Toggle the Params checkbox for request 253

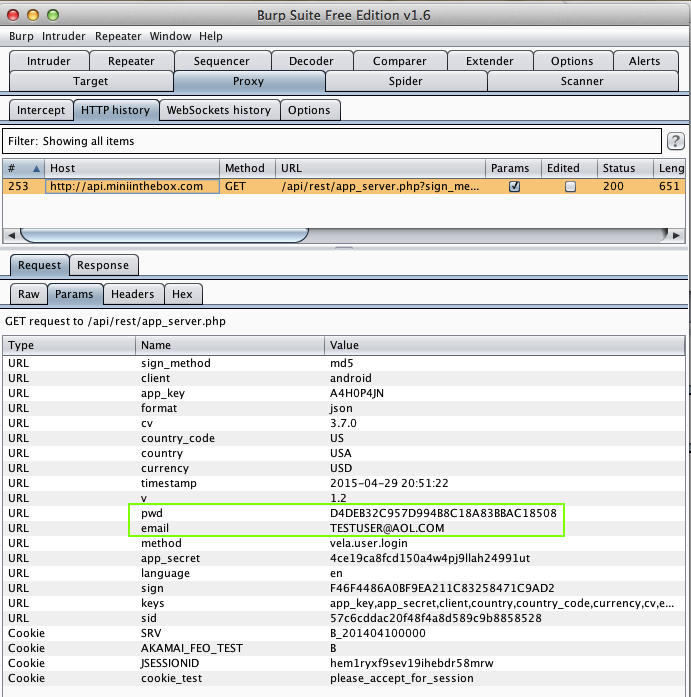pos(514,186)
